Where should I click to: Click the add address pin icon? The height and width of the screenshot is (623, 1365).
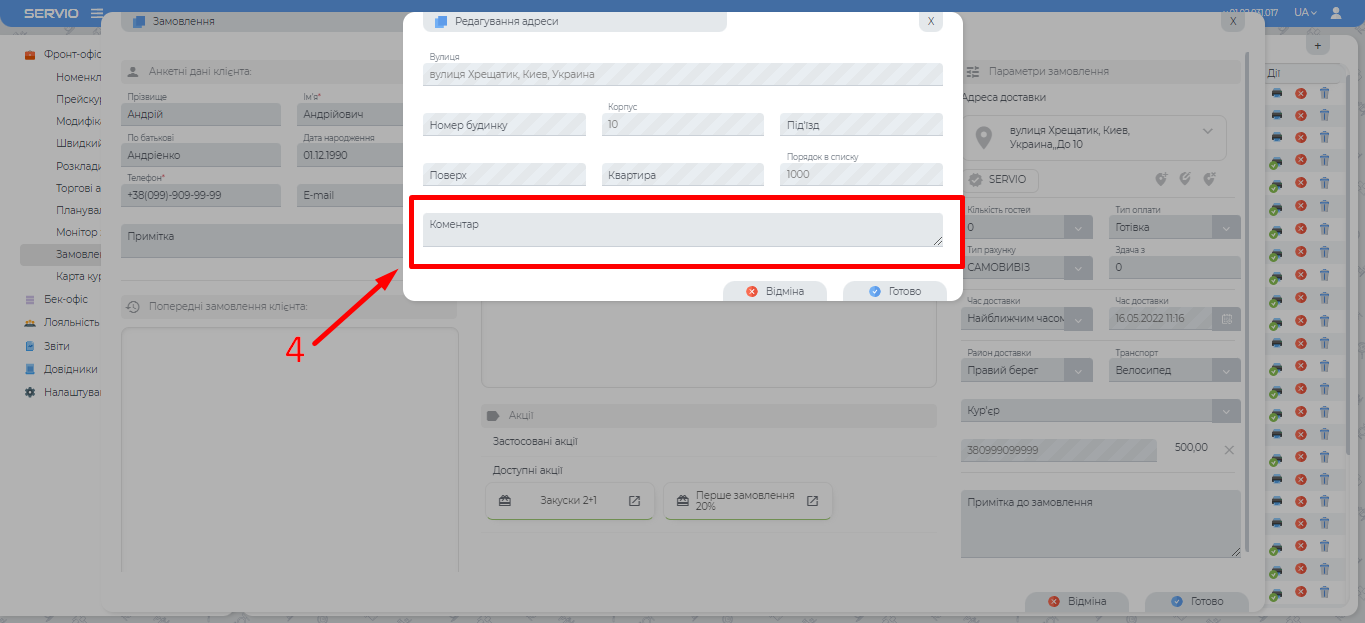coord(1161,179)
